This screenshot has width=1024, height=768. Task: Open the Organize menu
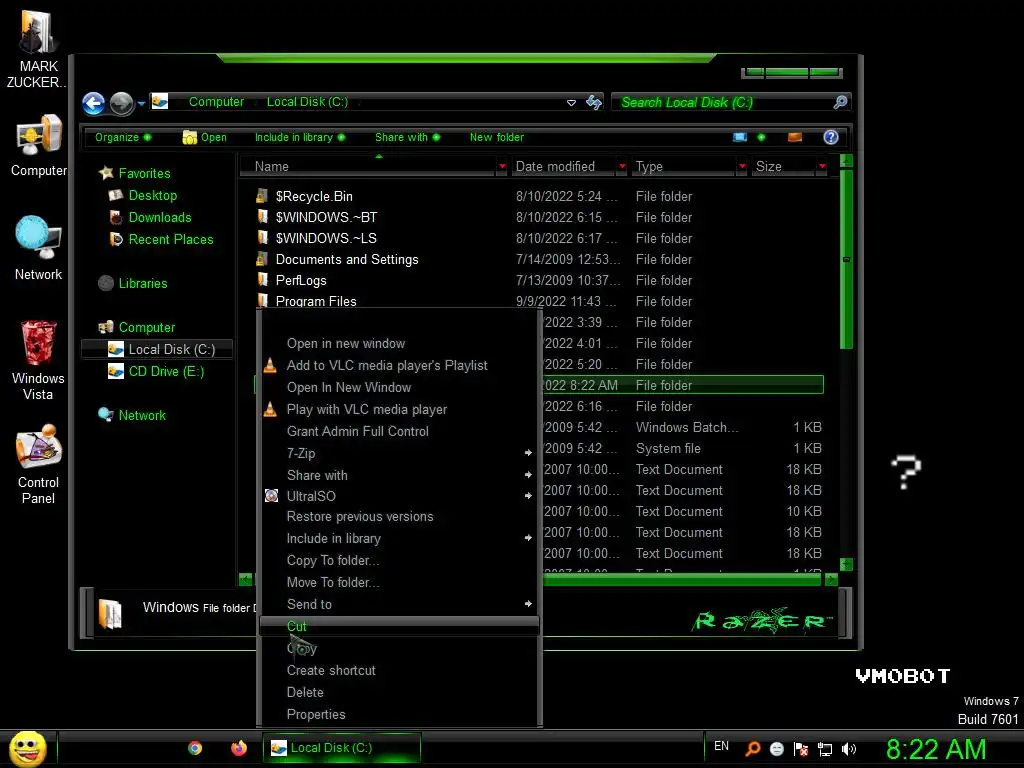coord(123,137)
